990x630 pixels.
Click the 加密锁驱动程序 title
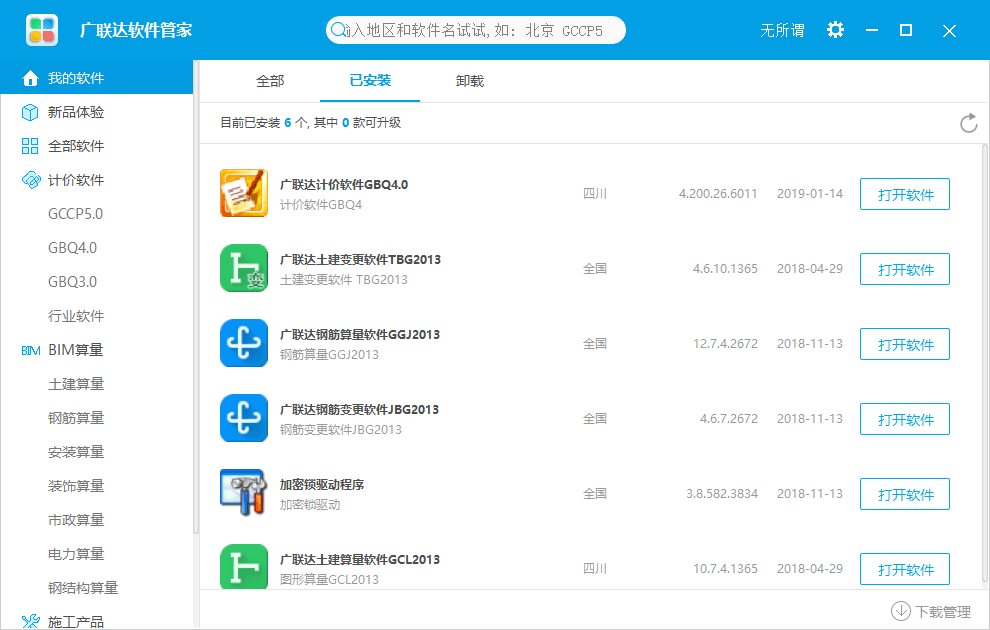322,485
